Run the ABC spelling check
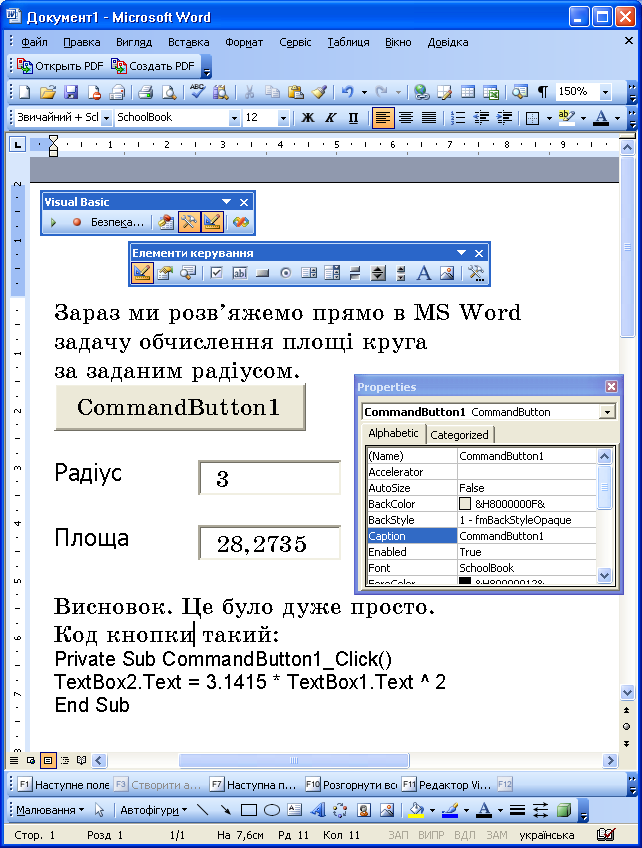Image resolution: width=642 pixels, height=848 pixels. coord(197,91)
